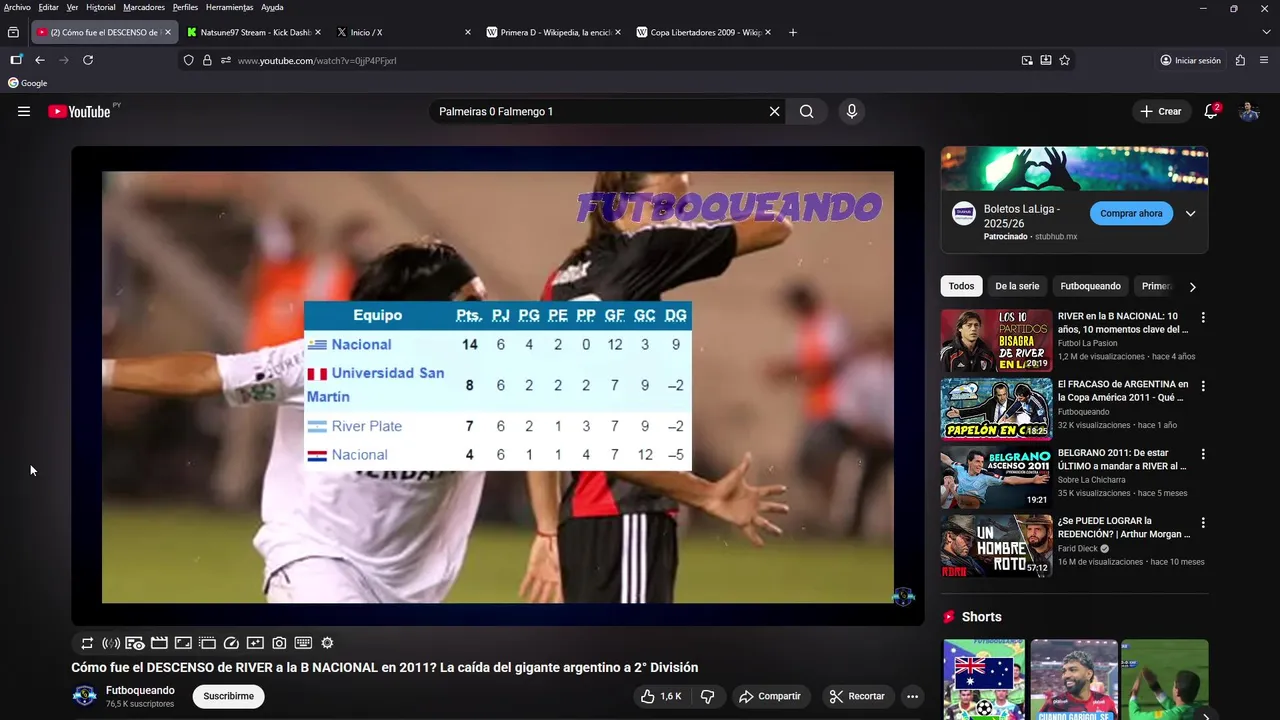The image size is (1280, 720).
Task: Select the Futboqueando filter chip
Action: tap(1090, 286)
